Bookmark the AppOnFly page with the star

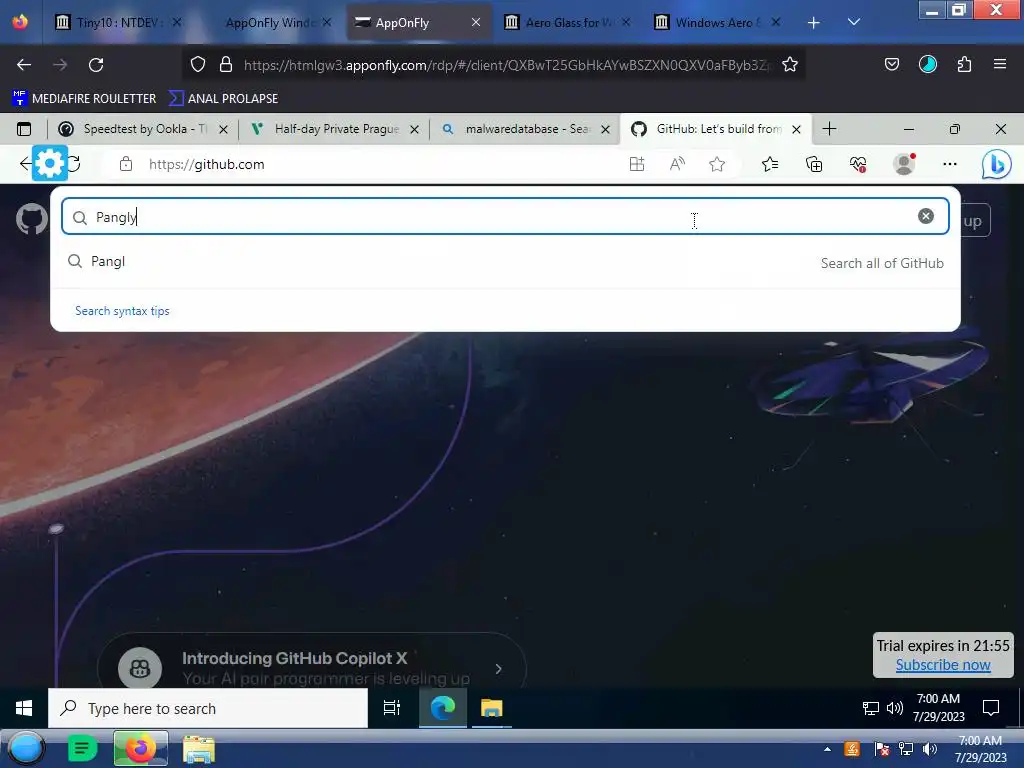coord(790,65)
